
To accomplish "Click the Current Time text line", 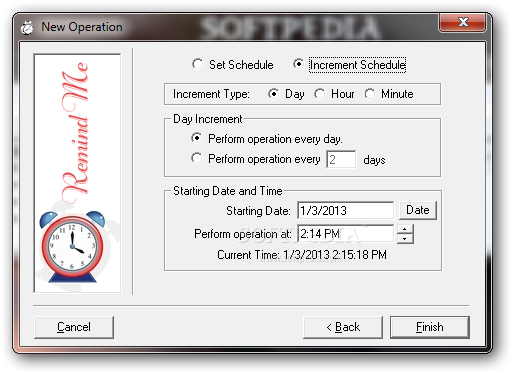I will (302, 255).
